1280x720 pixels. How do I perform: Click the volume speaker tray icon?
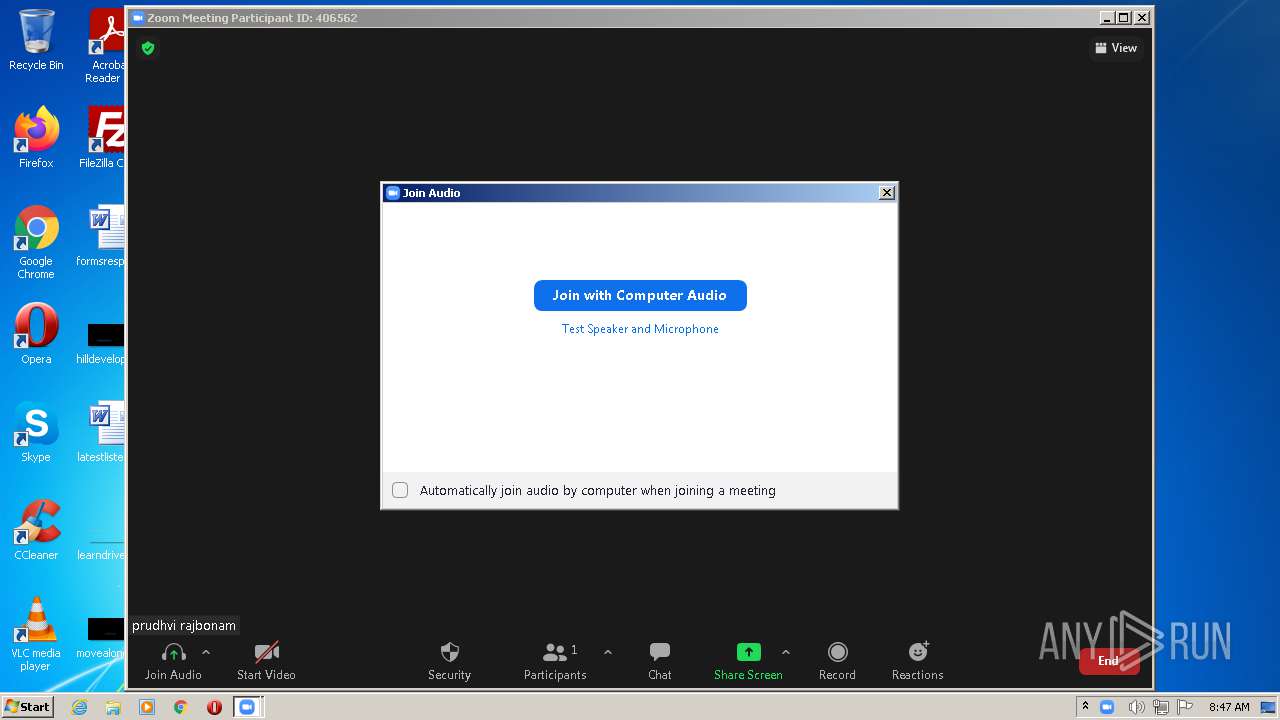[1136, 707]
